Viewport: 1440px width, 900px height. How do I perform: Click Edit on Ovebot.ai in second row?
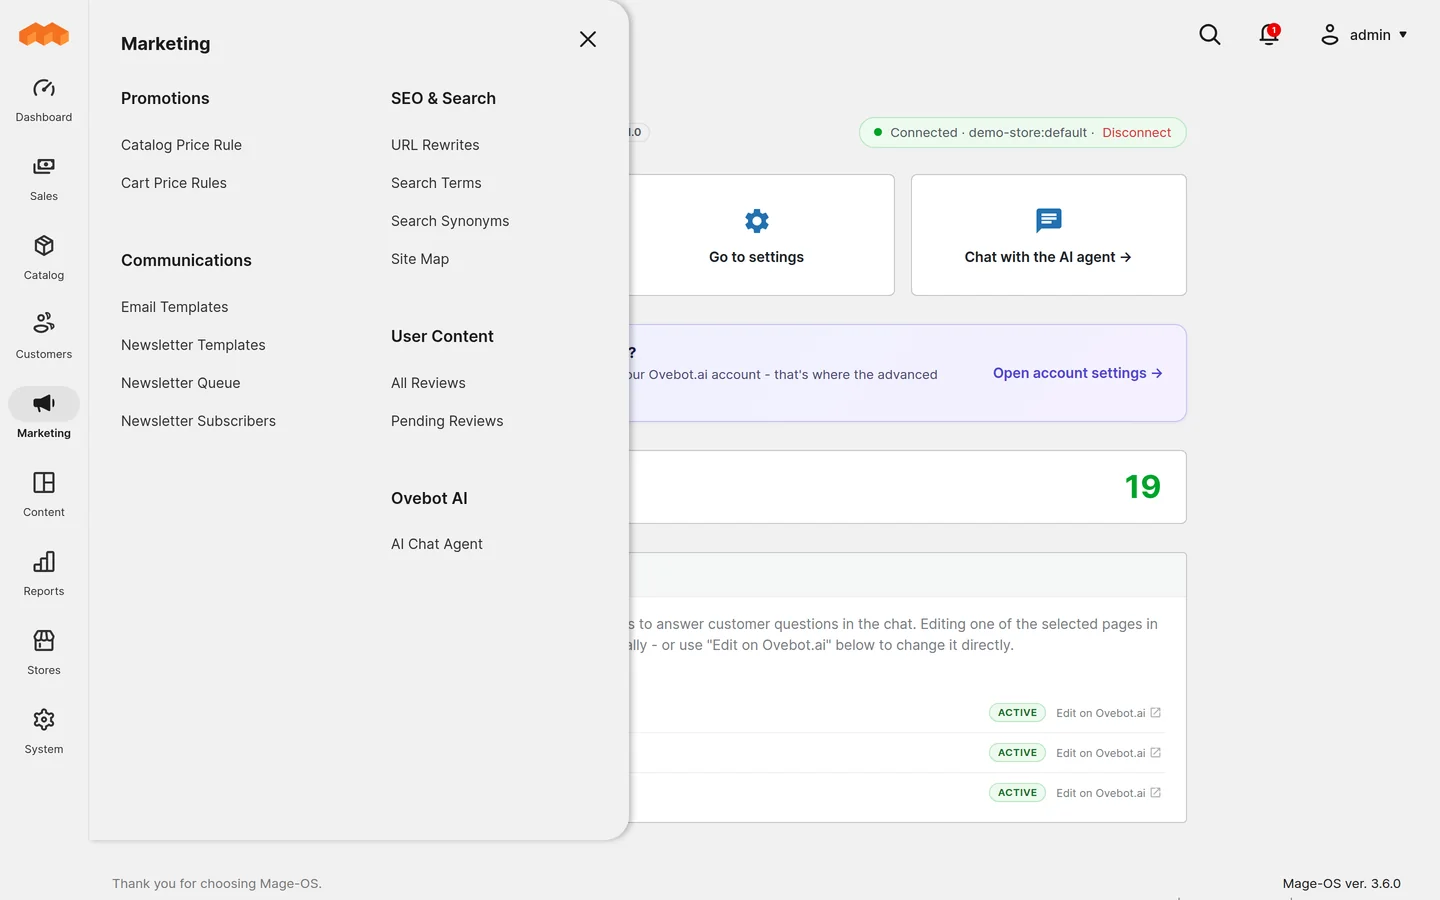pos(1108,753)
